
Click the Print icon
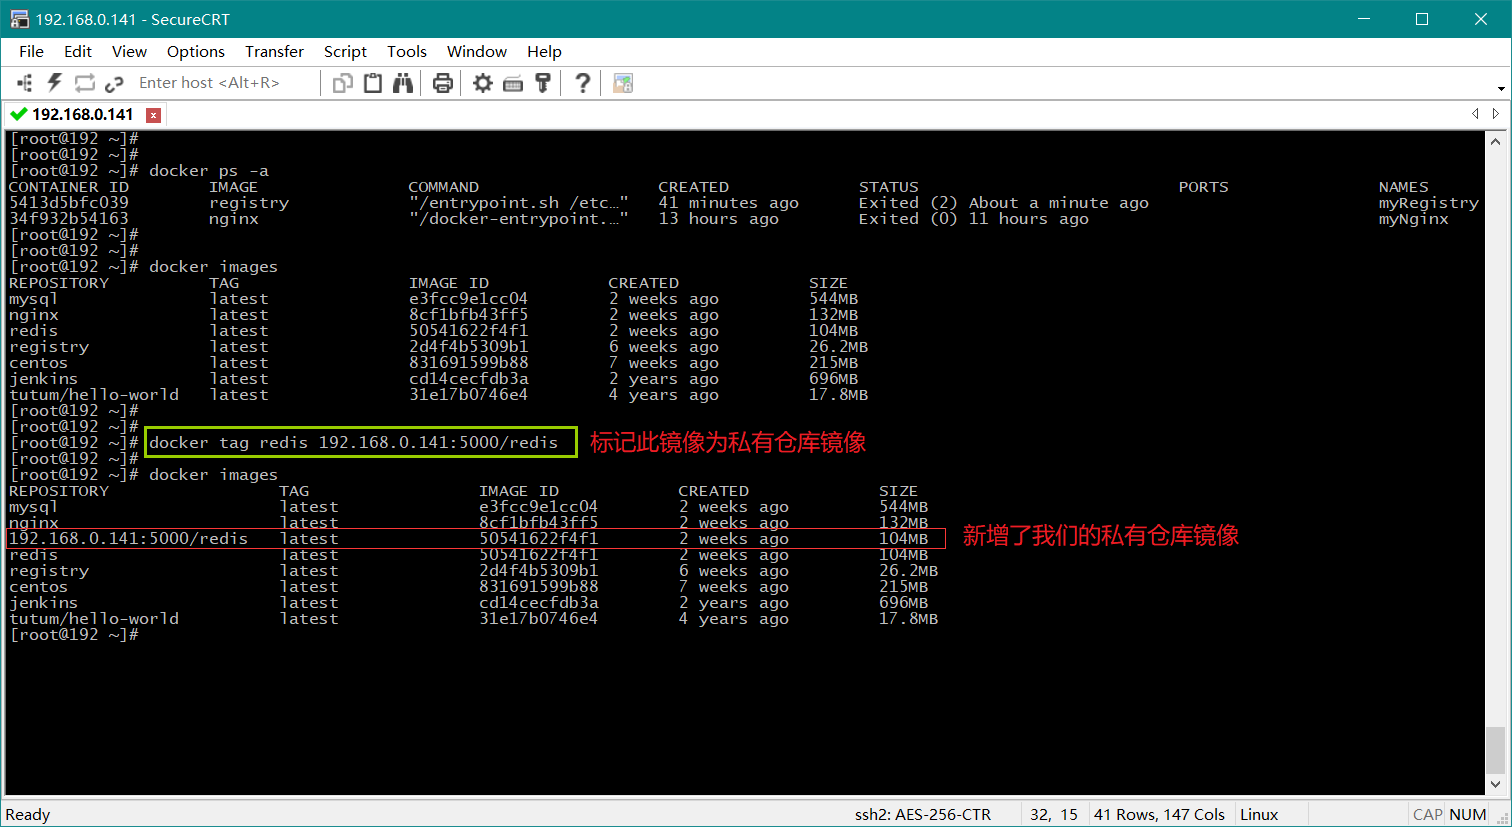443,83
